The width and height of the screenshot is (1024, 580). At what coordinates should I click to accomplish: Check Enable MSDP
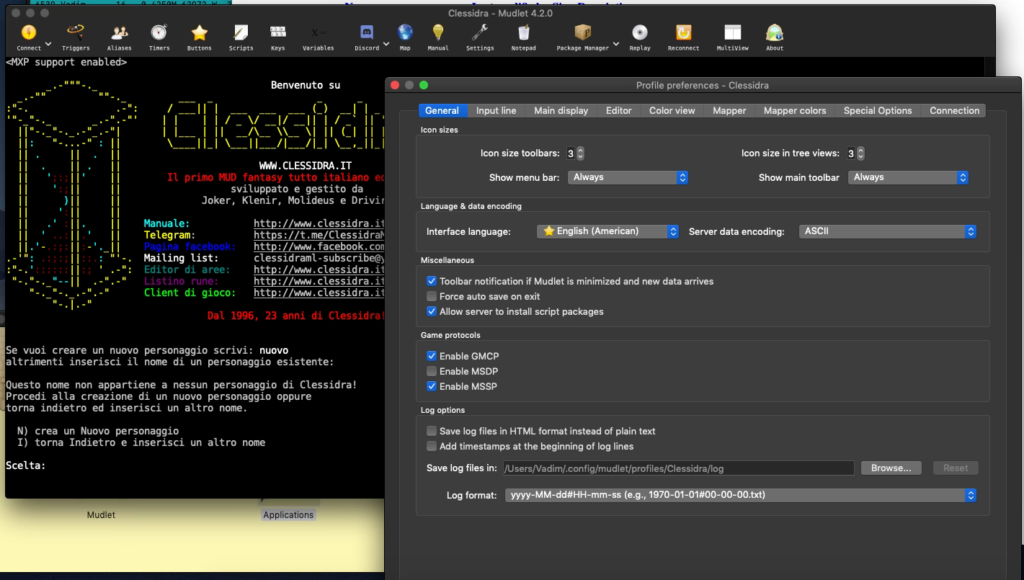click(x=432, y=372)
